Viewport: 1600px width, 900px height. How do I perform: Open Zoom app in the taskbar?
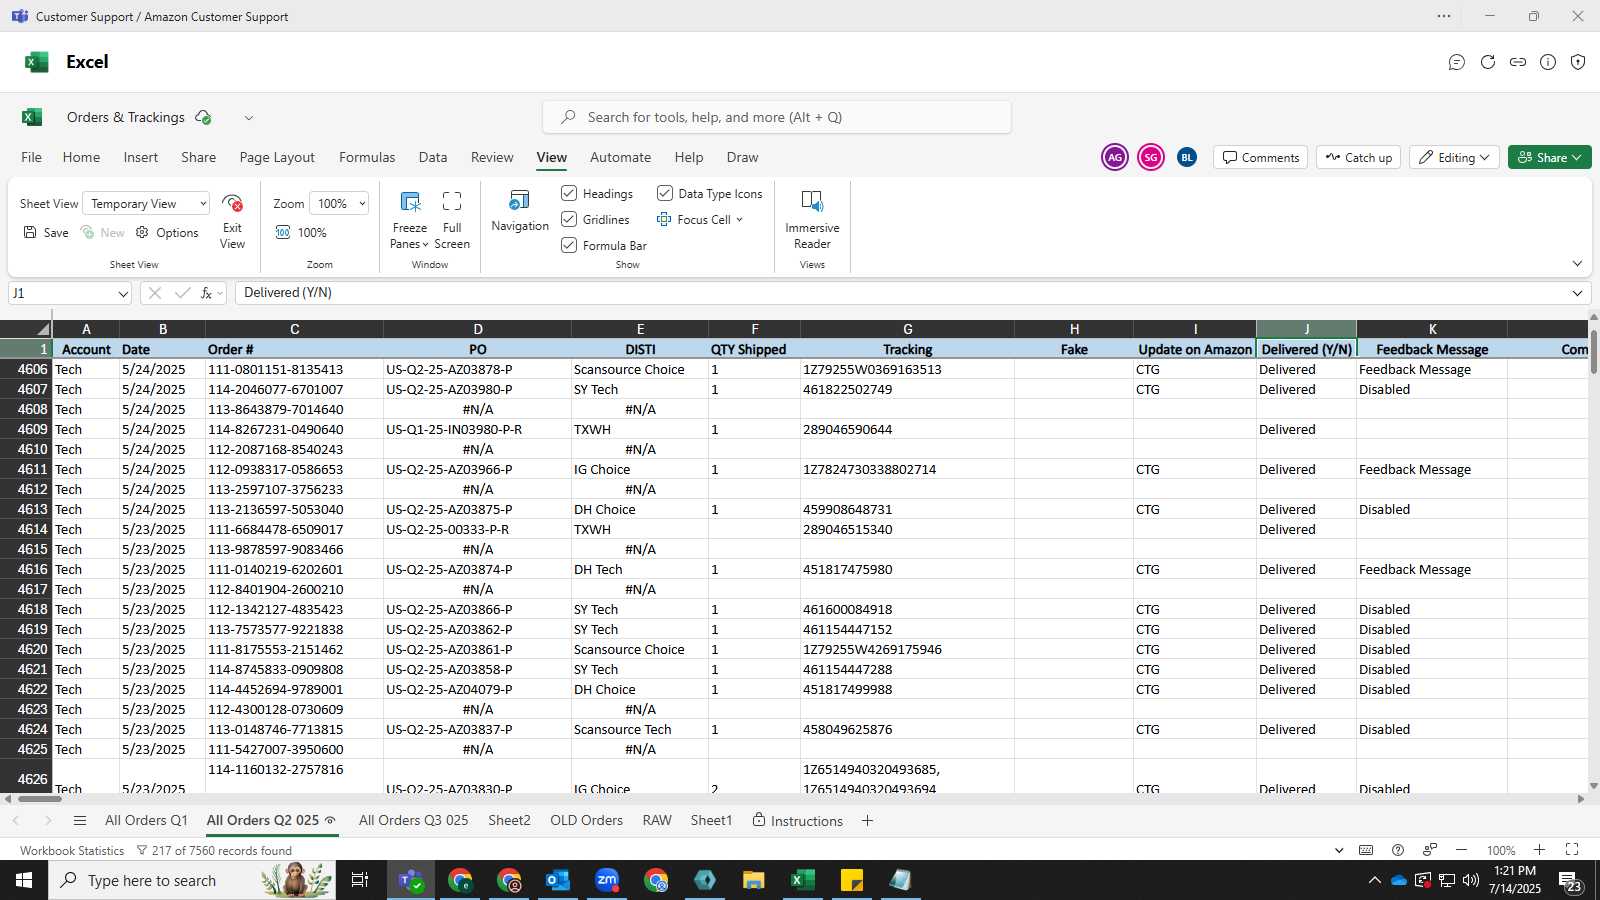(x=607, y=880)
